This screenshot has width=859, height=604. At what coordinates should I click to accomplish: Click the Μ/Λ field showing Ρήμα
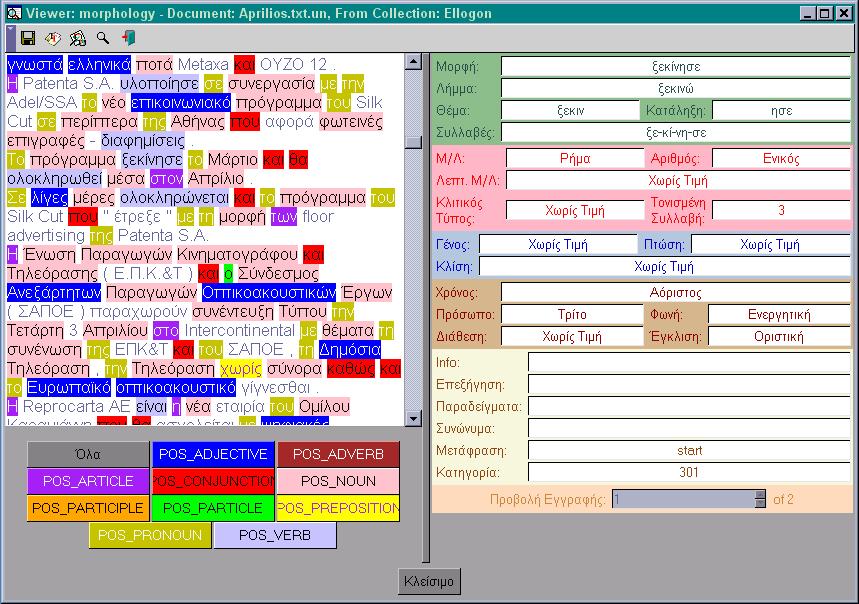point(575,159)
